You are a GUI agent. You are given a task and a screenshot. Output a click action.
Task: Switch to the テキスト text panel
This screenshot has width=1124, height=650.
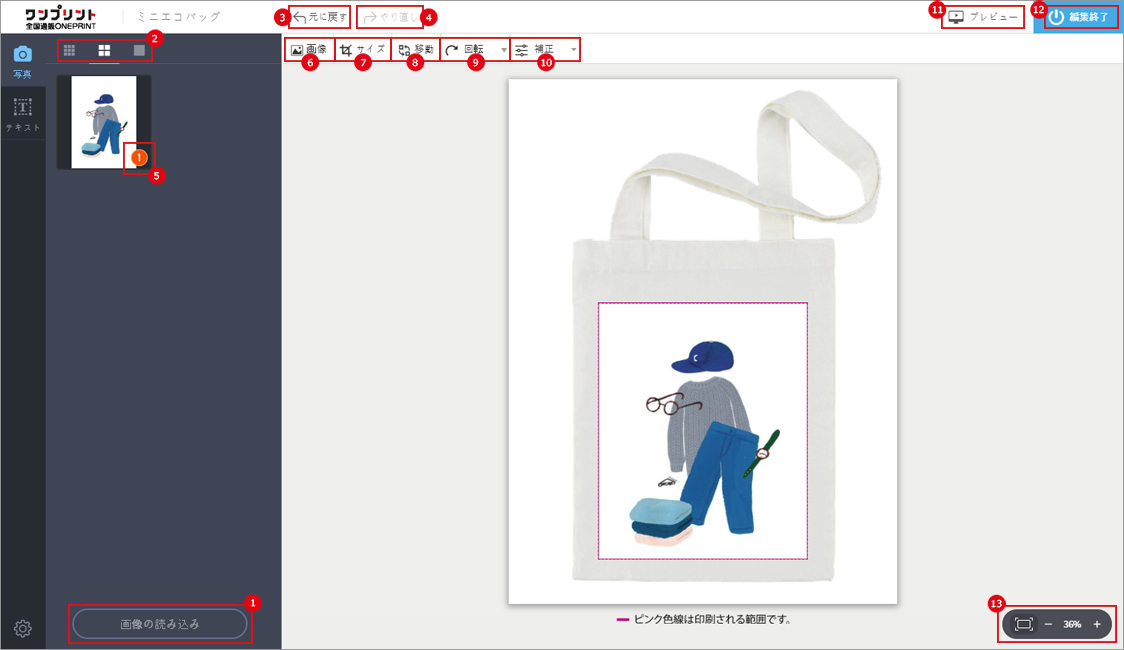(22, 114)
